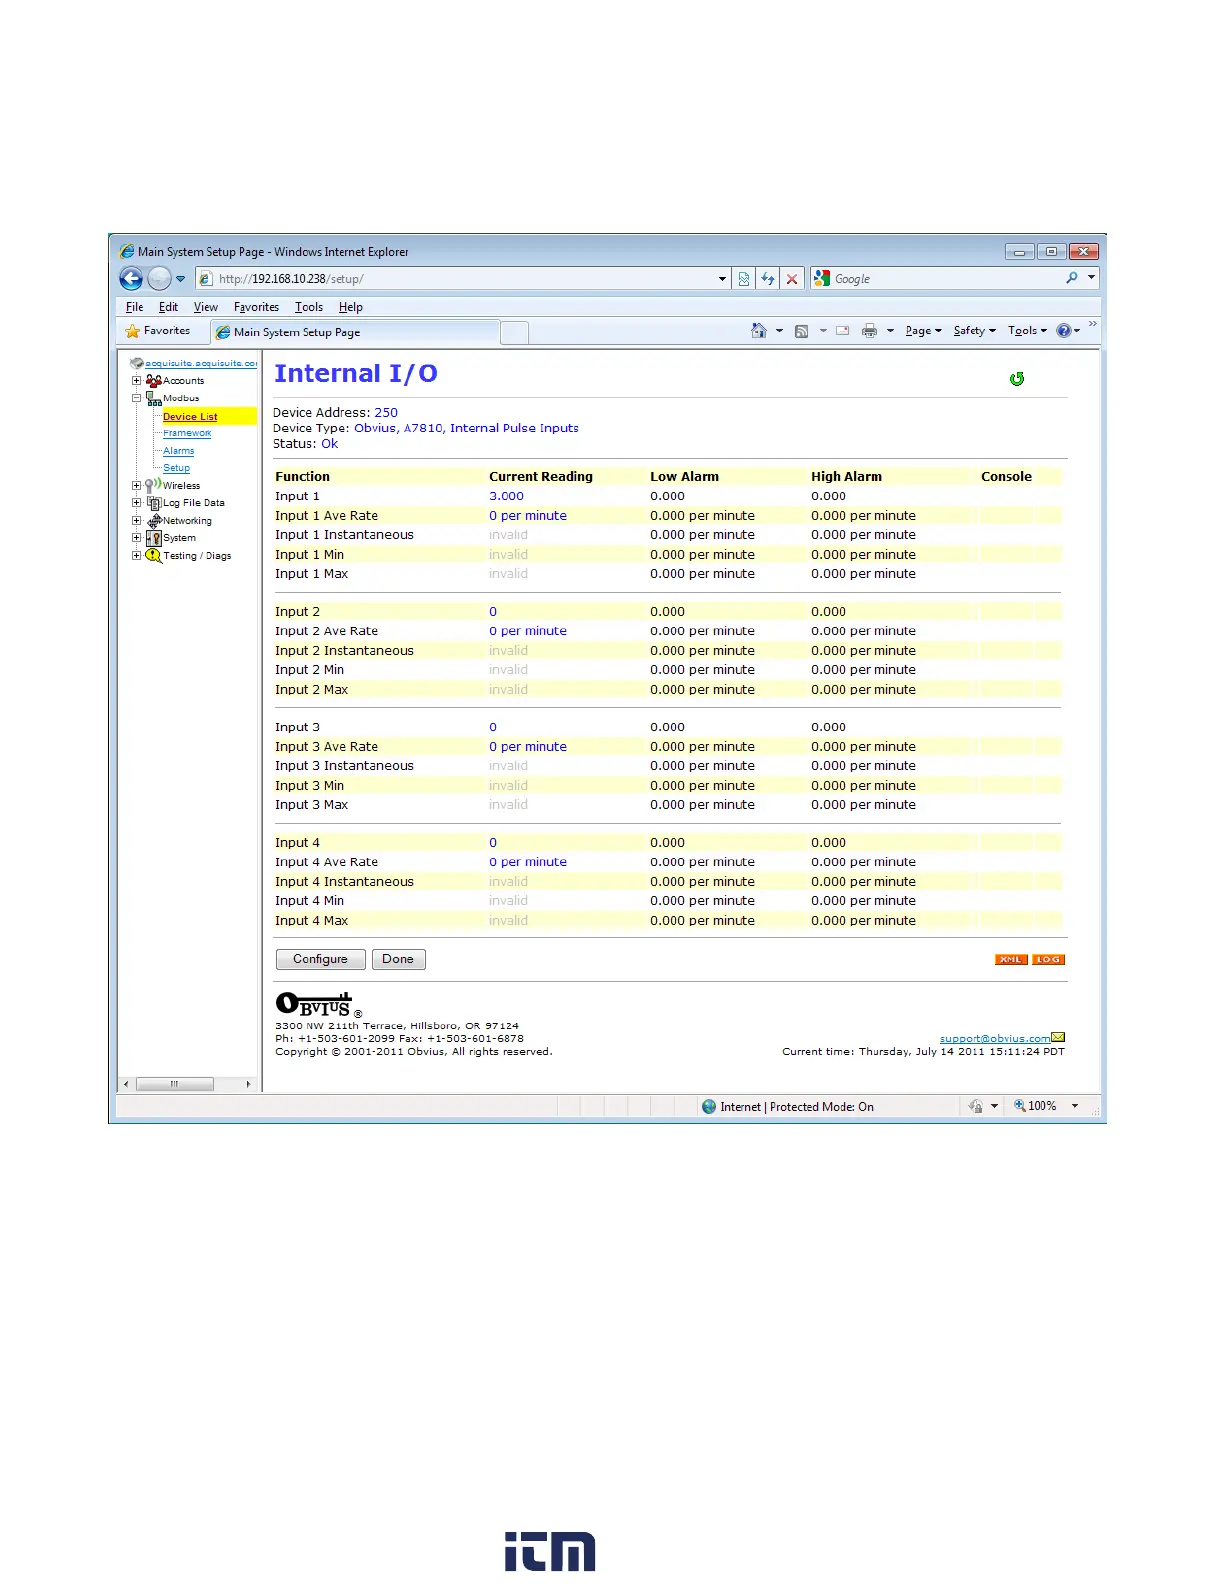The width and height of the screenshot is (1224, 1584).
Task: Open the recent pages dropdown arrow
Action: 181,279
